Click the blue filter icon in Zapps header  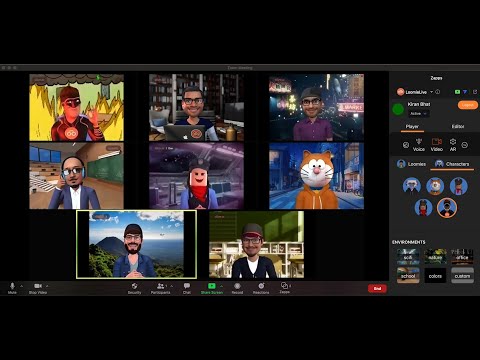(465, 92)
